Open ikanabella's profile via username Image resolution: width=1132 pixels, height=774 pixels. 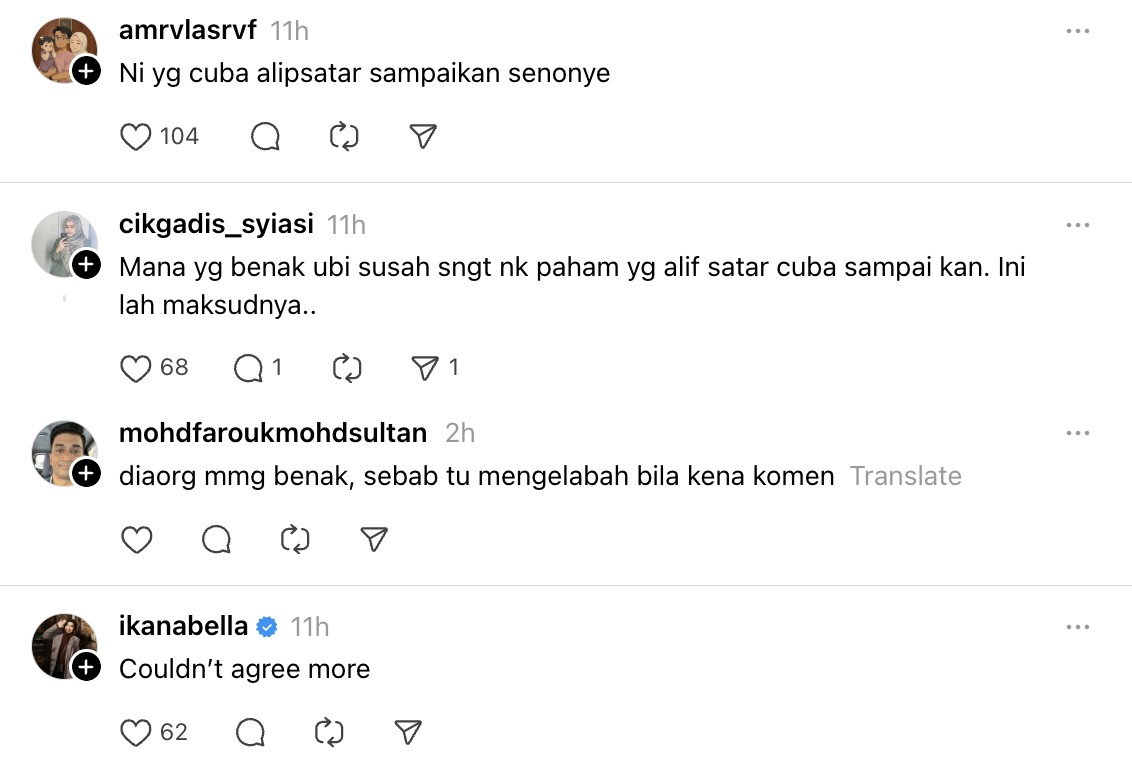click(183, 626)
